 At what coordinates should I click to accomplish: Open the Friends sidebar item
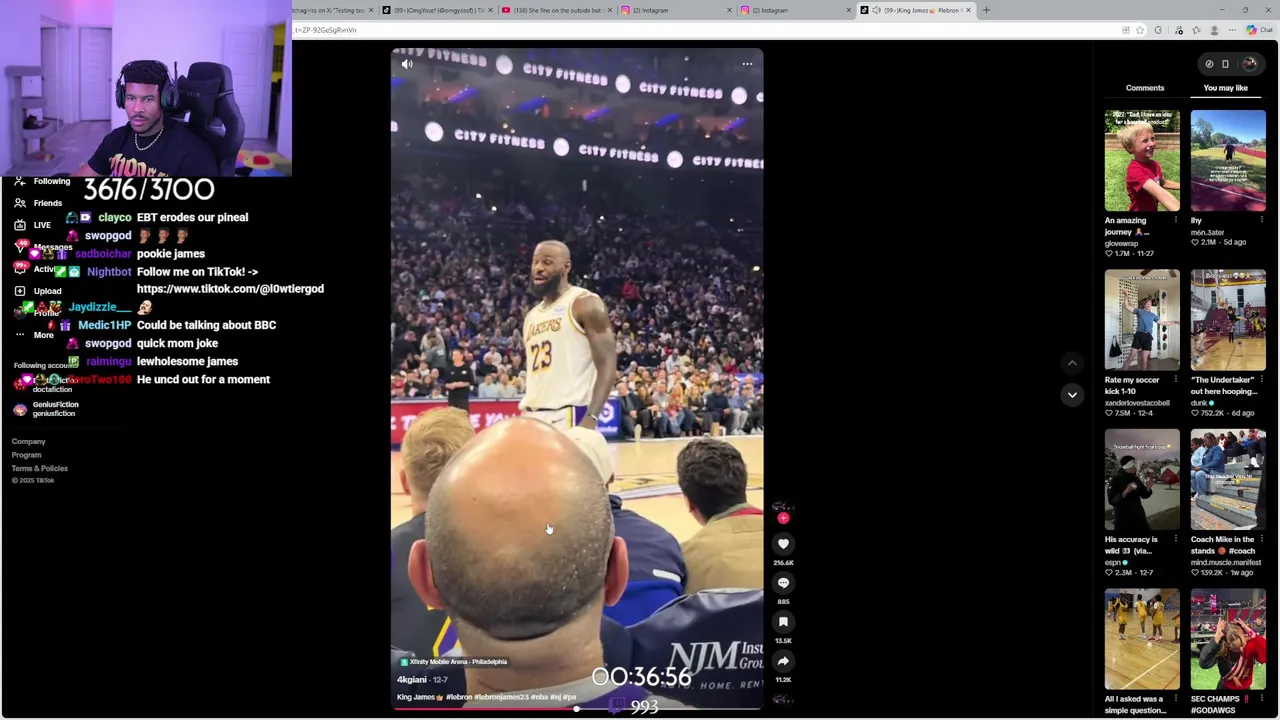(38, 203)
